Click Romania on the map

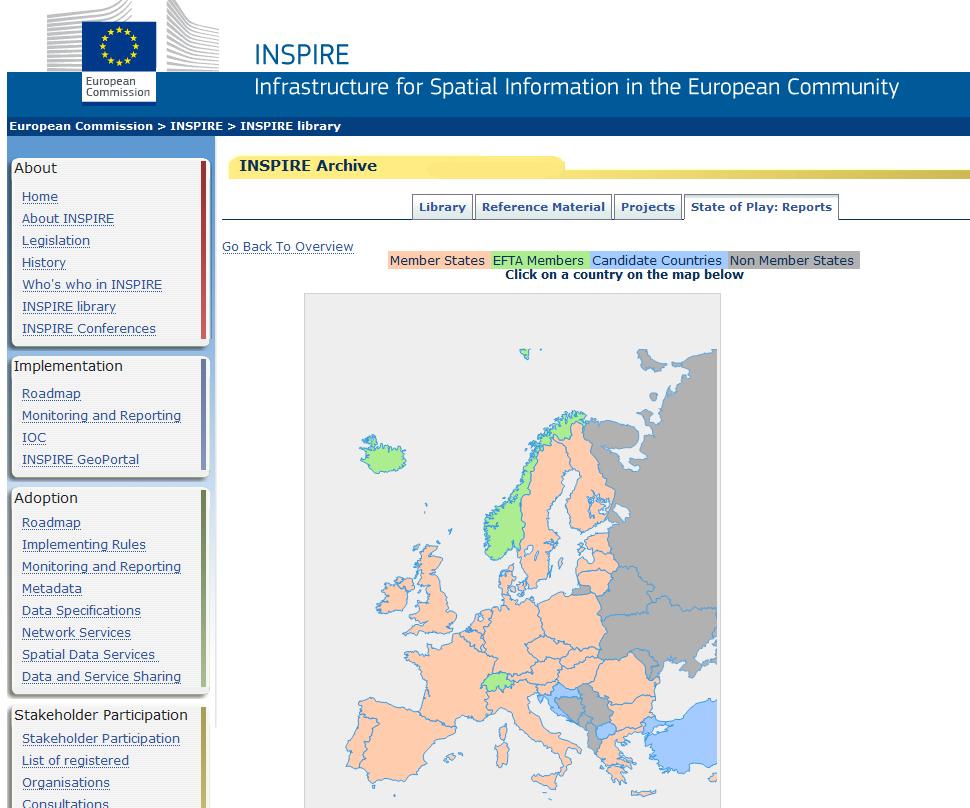(625, 677)
